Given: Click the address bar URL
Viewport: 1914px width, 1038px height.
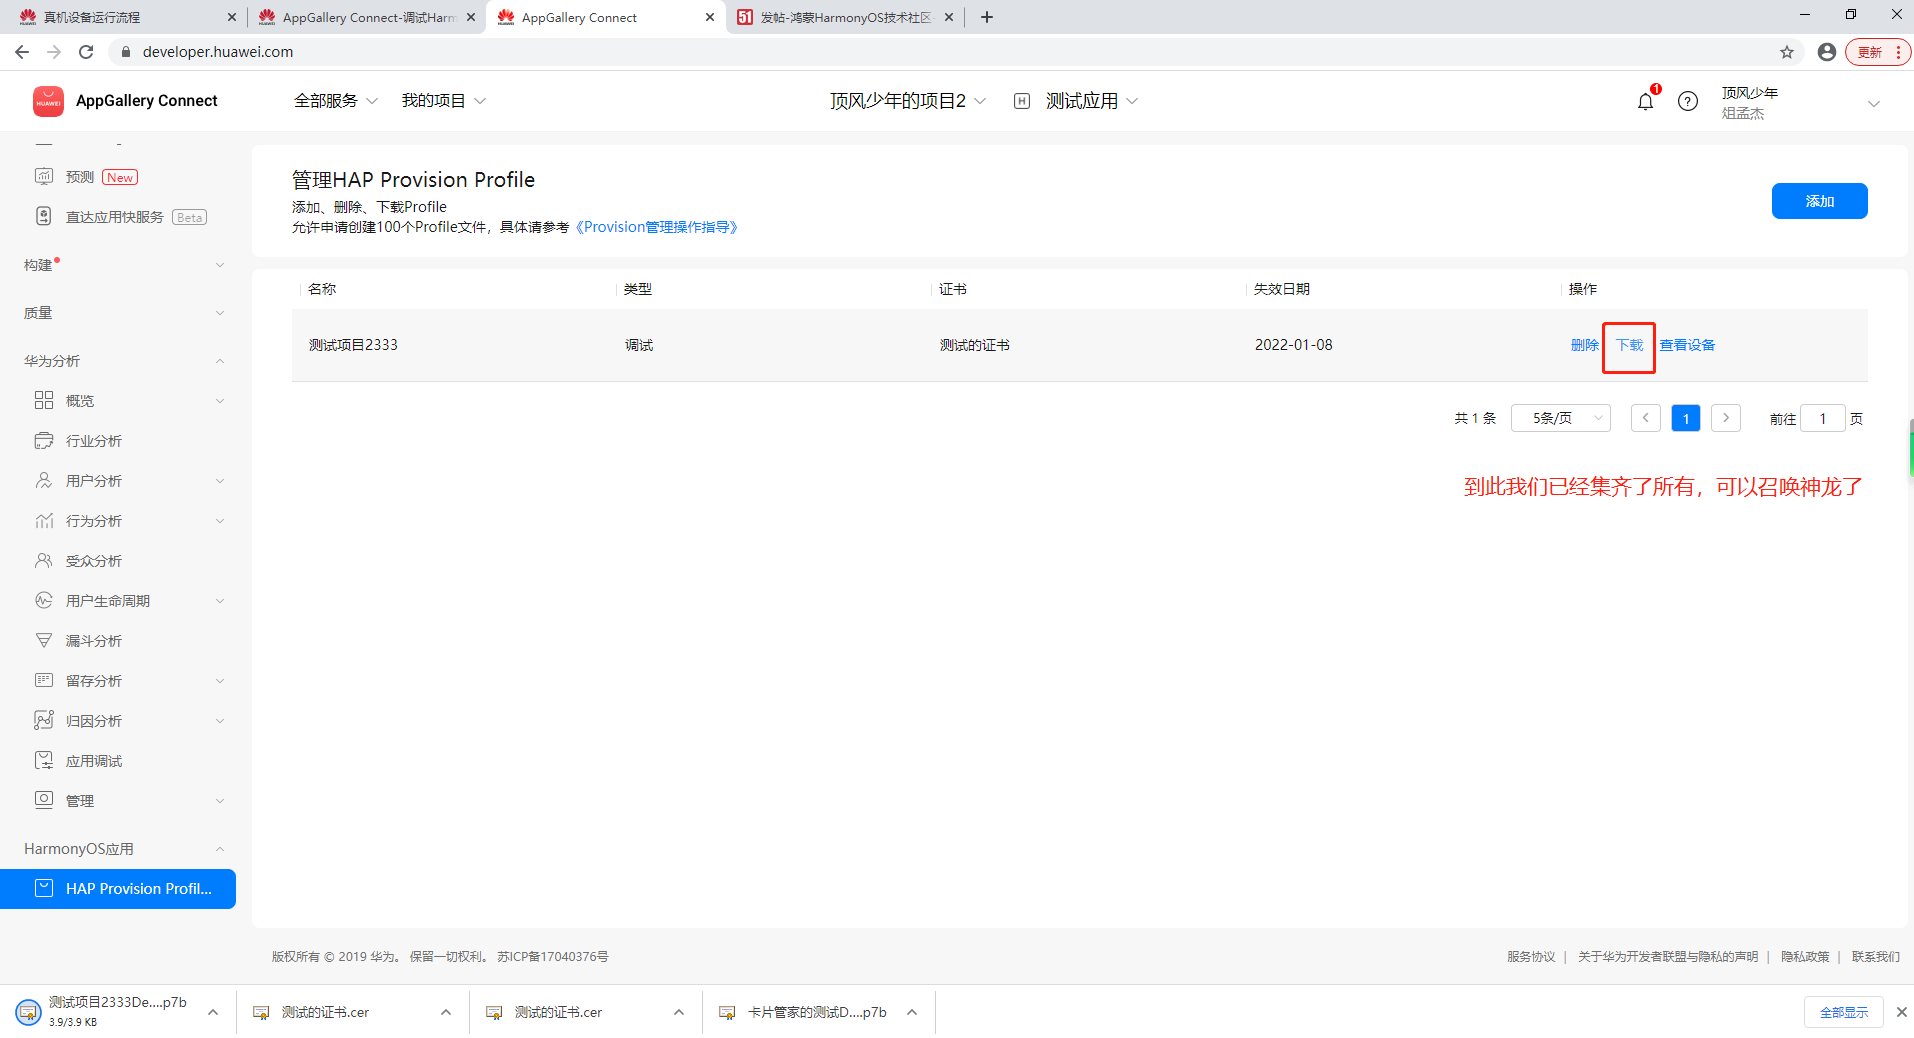Looking at the screenshot, I should point(218,52).
